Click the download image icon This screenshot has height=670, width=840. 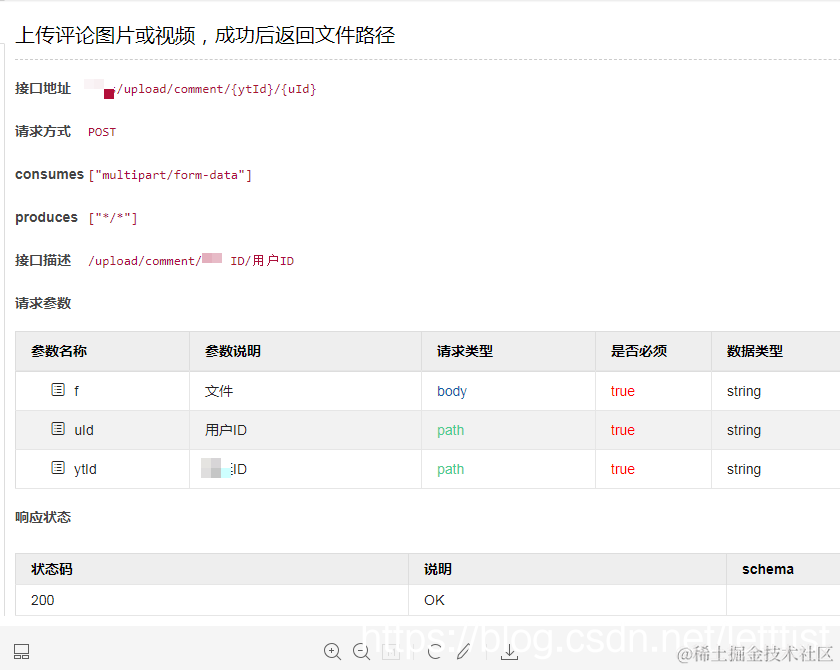tap(509, 652)
